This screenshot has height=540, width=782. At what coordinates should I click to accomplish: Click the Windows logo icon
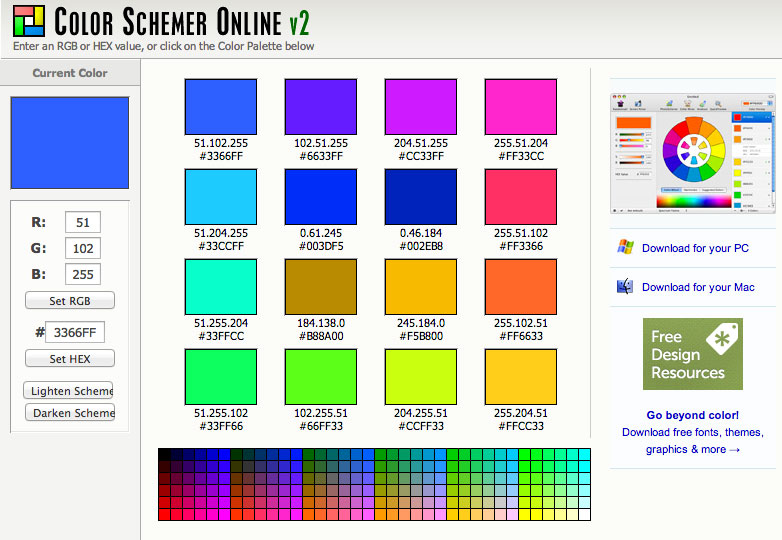(625, 247)
